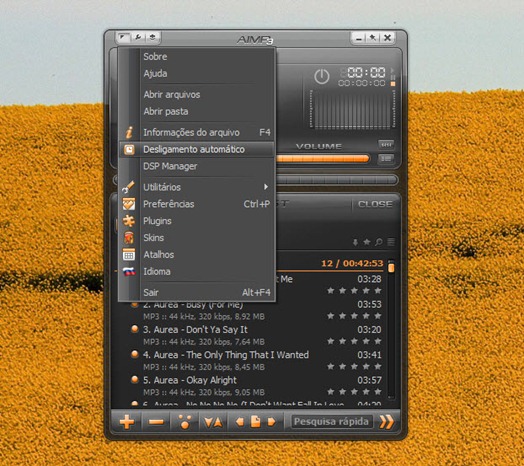
Task: Click the power button icon
Action: pos(321,77)
